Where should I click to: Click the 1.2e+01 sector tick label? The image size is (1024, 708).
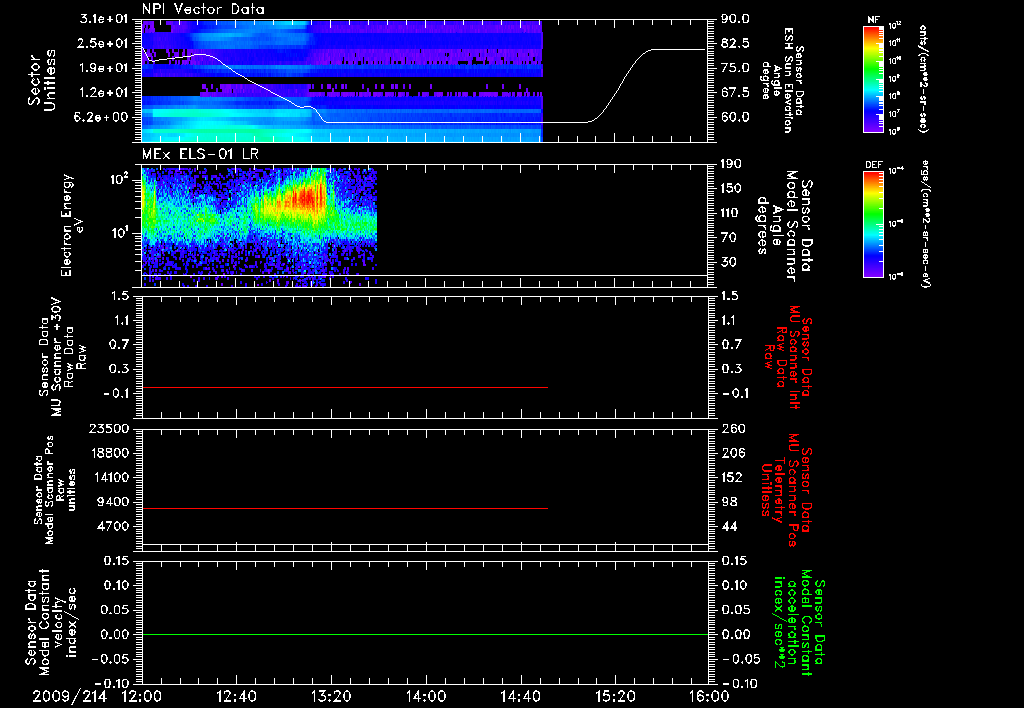103,93
